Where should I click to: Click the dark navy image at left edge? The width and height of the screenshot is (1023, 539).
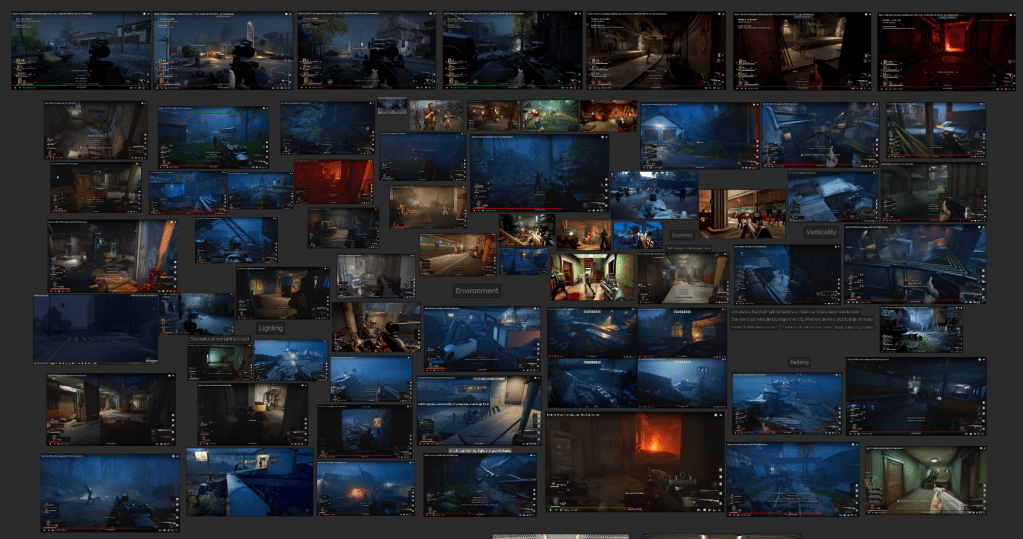(96, 328)
